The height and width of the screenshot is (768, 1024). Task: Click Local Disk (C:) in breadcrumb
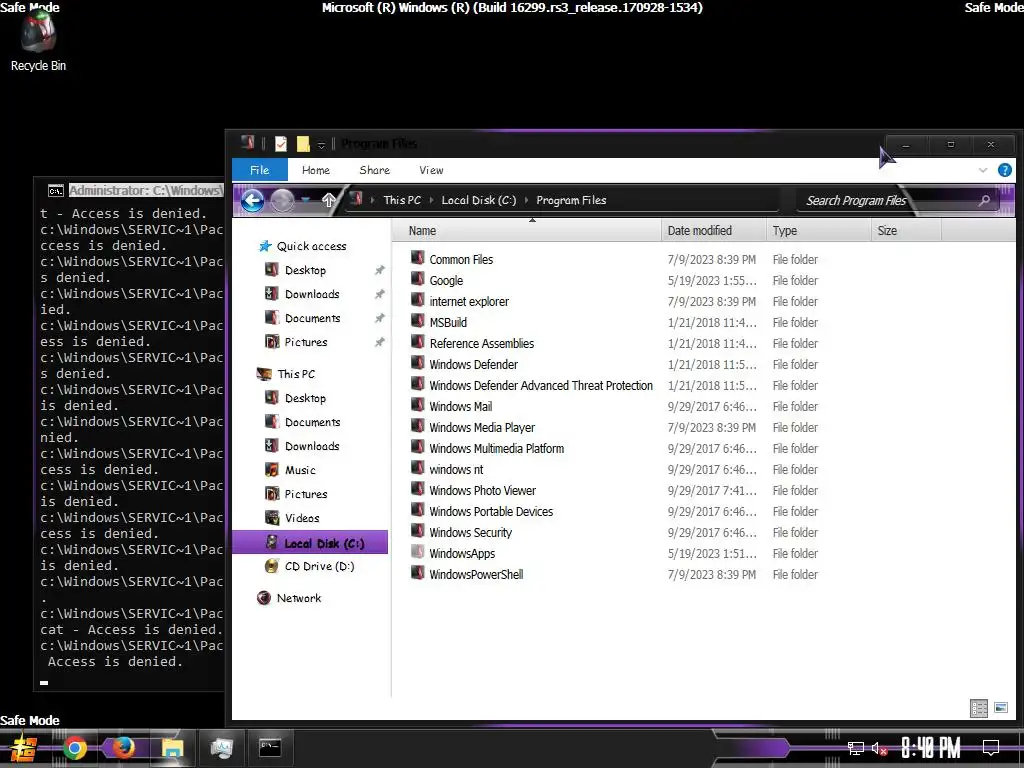[x=479, y=200]
